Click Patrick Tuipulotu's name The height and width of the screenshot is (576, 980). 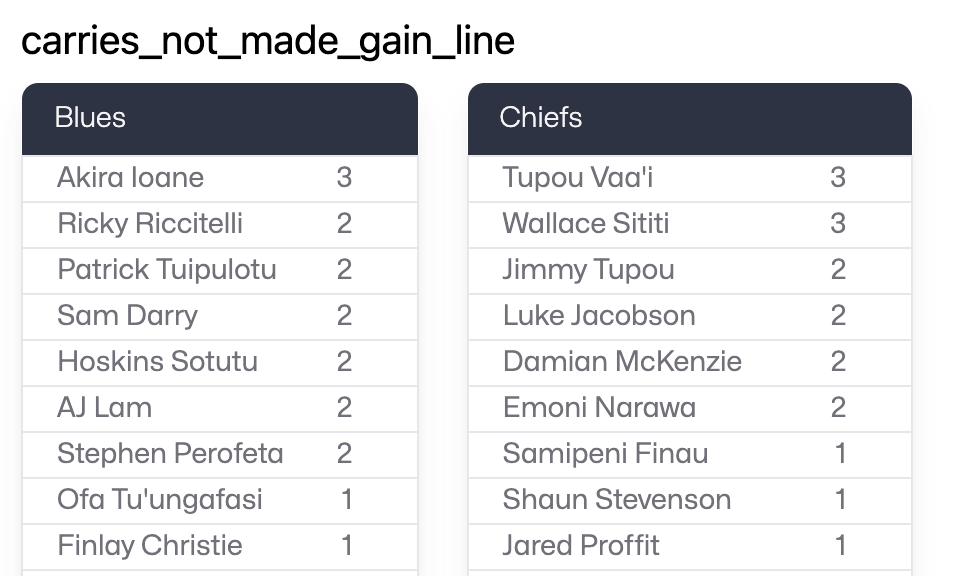click(x=167, y=270)
